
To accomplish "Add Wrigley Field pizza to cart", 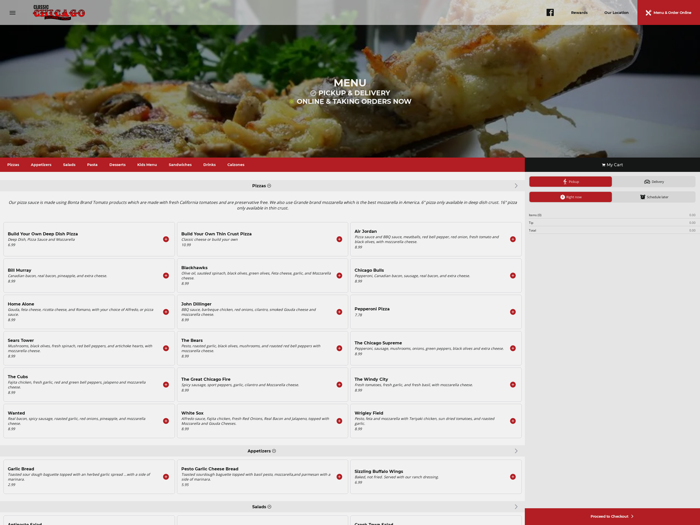I will (x=512, y=421).
